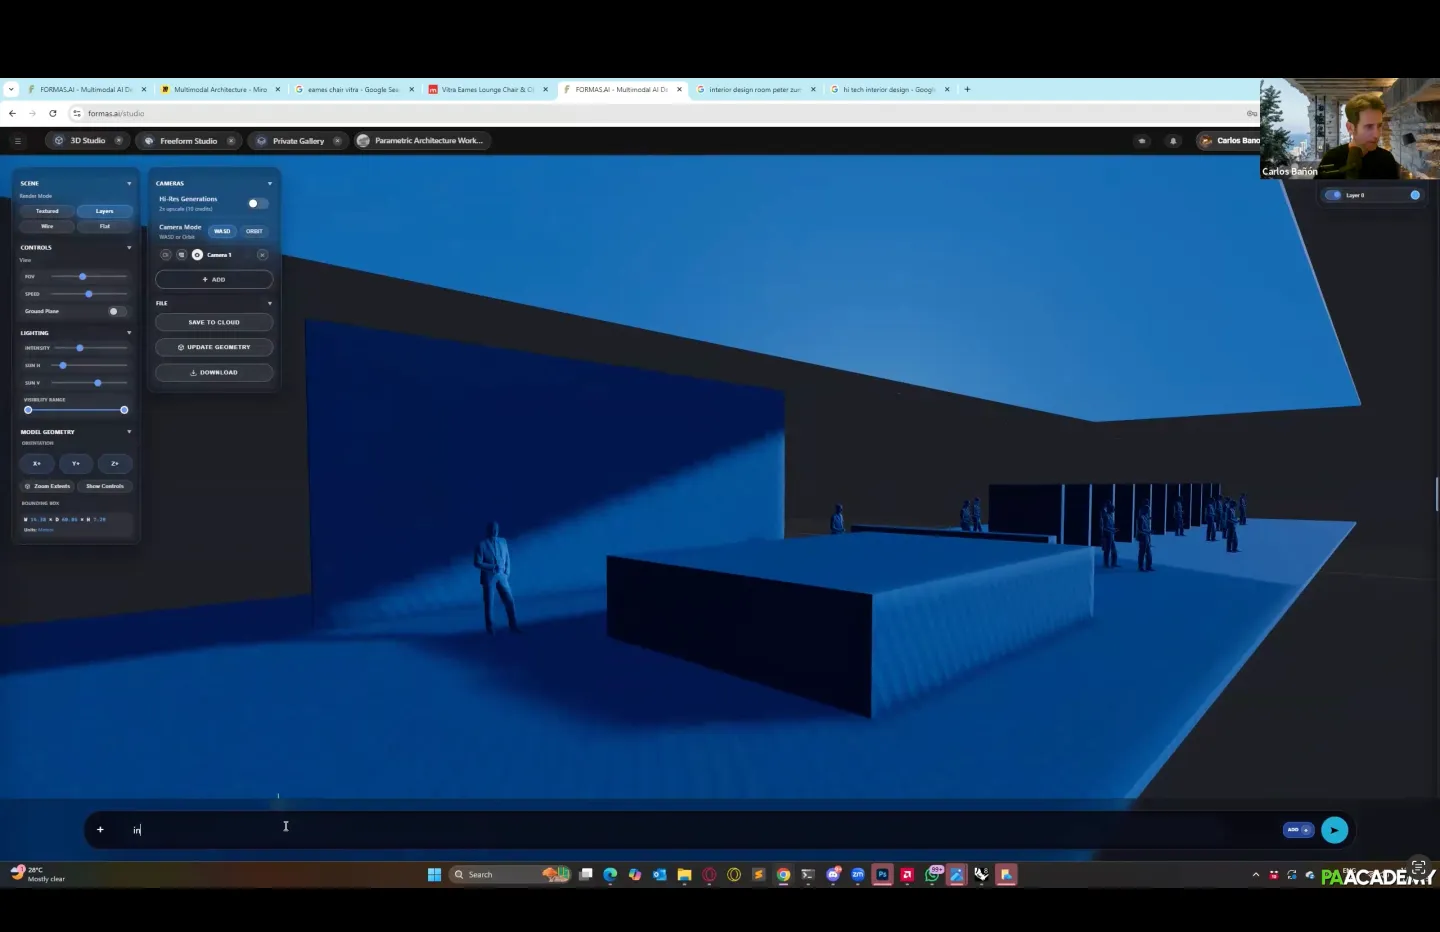The width and height of the screenshot is (1440, 932).
Task: Collapse the Cameras panel section
Action: 270,184
